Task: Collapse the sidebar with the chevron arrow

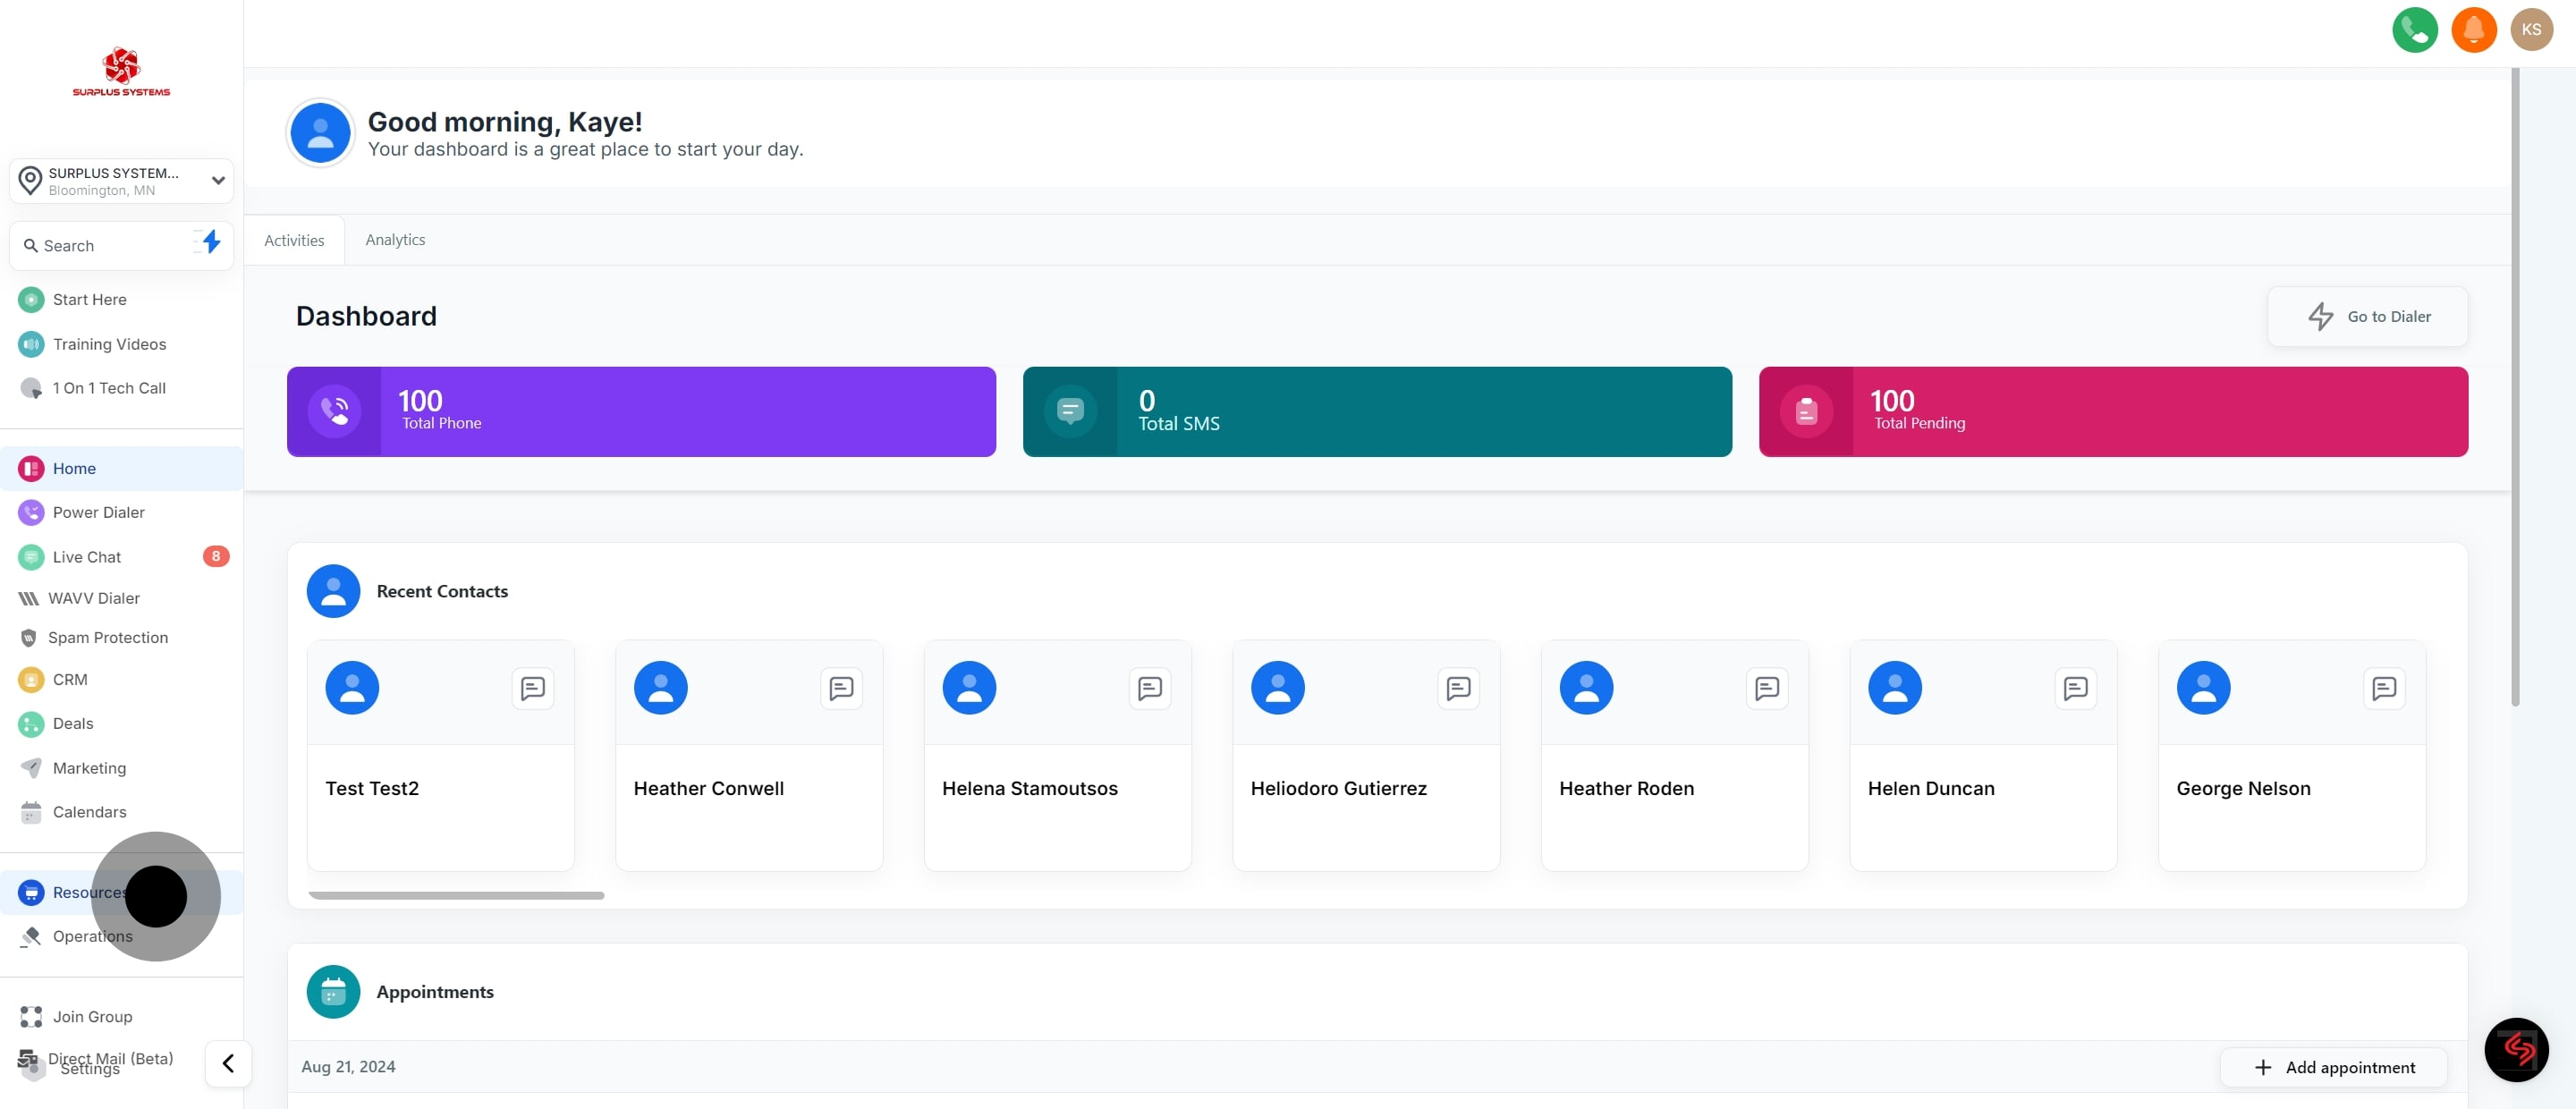Action: 228,1063
